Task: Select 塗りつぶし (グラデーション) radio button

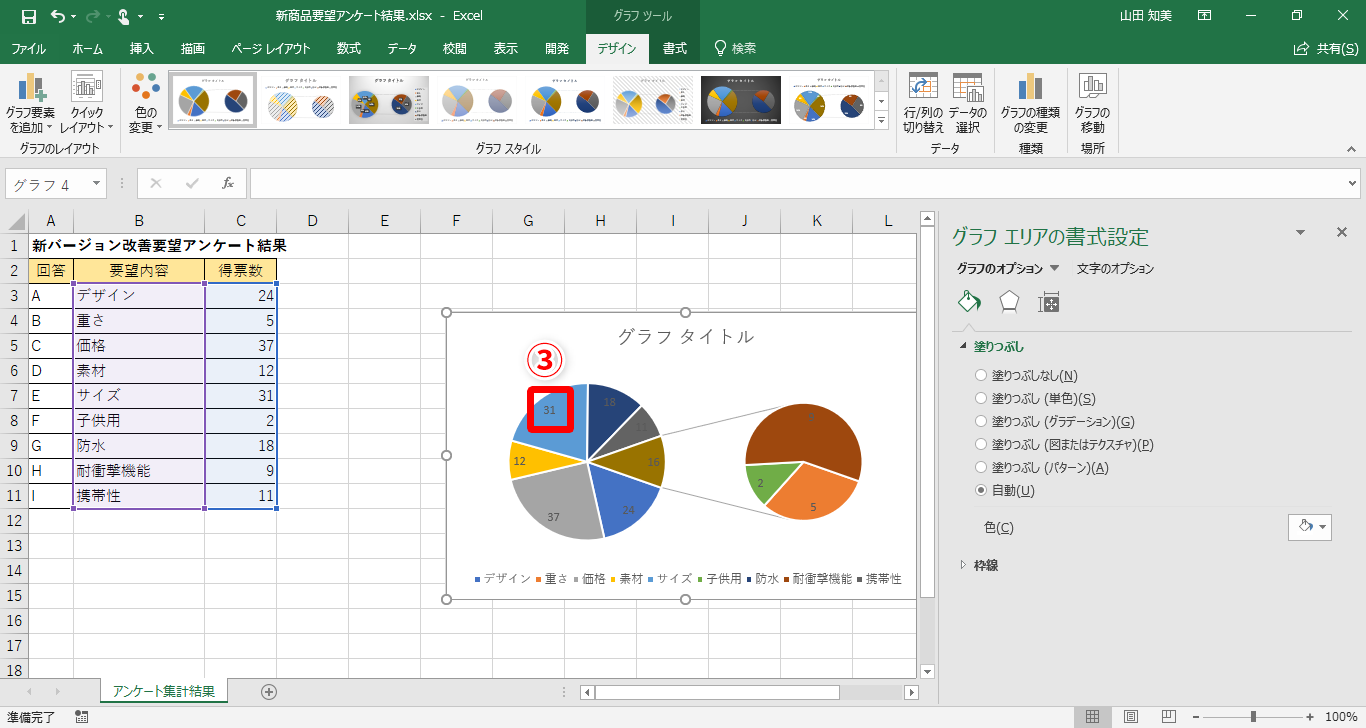Action: (x=980, y=421)
